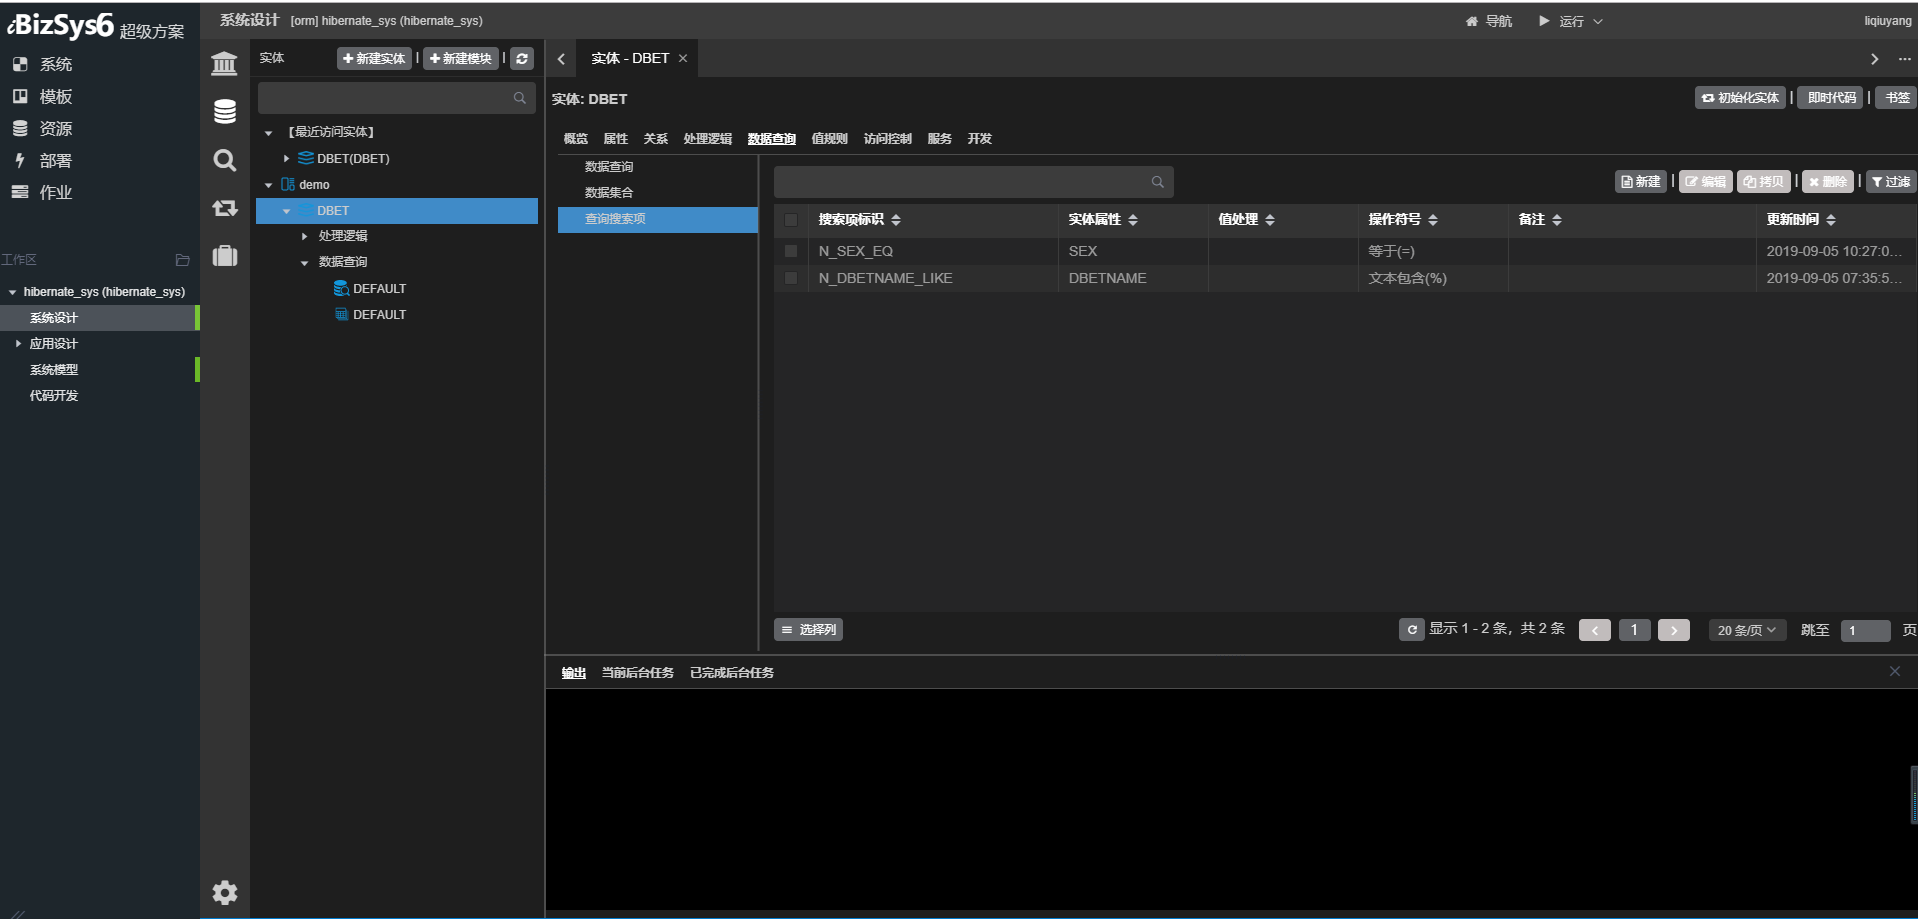Expand the DBET(DBET) recent entity node

pyautogui.click(x=286, y=158)
